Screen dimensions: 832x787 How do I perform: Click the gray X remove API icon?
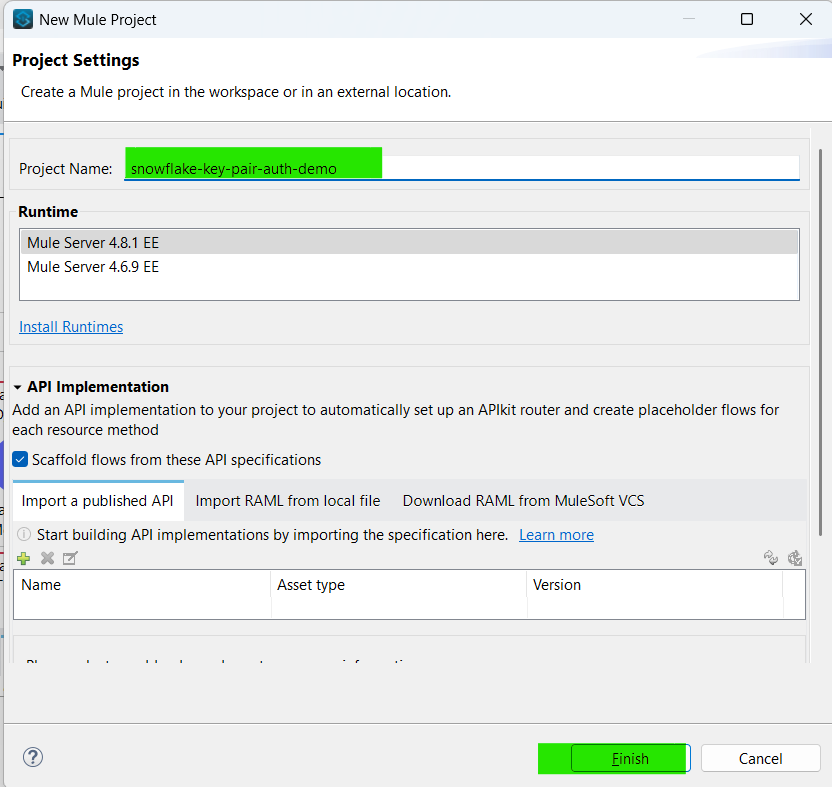(47, 558)
